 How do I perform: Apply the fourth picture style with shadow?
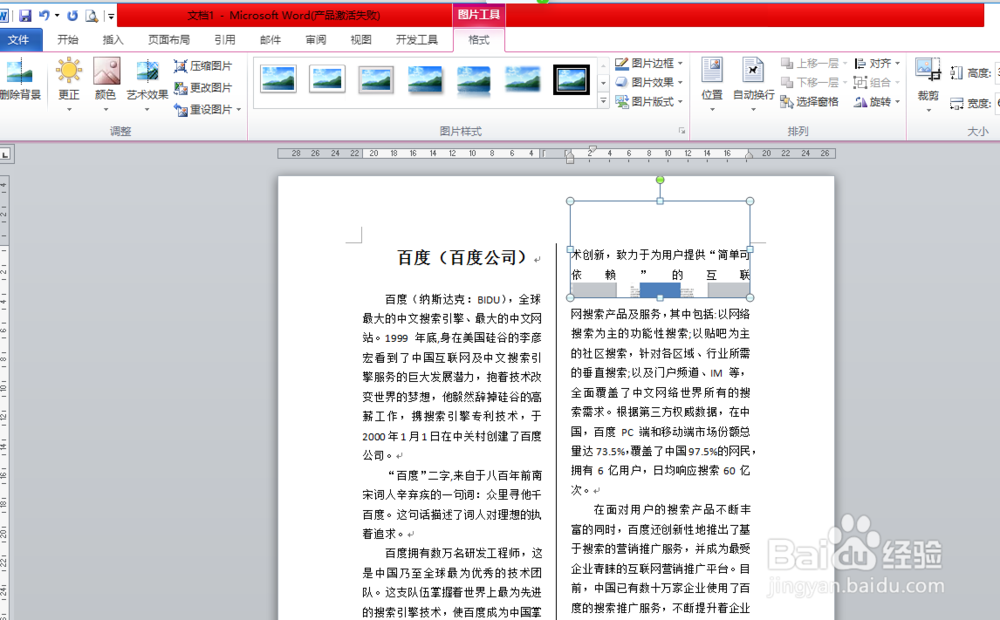pyautogui.click(x=425, y=80)
